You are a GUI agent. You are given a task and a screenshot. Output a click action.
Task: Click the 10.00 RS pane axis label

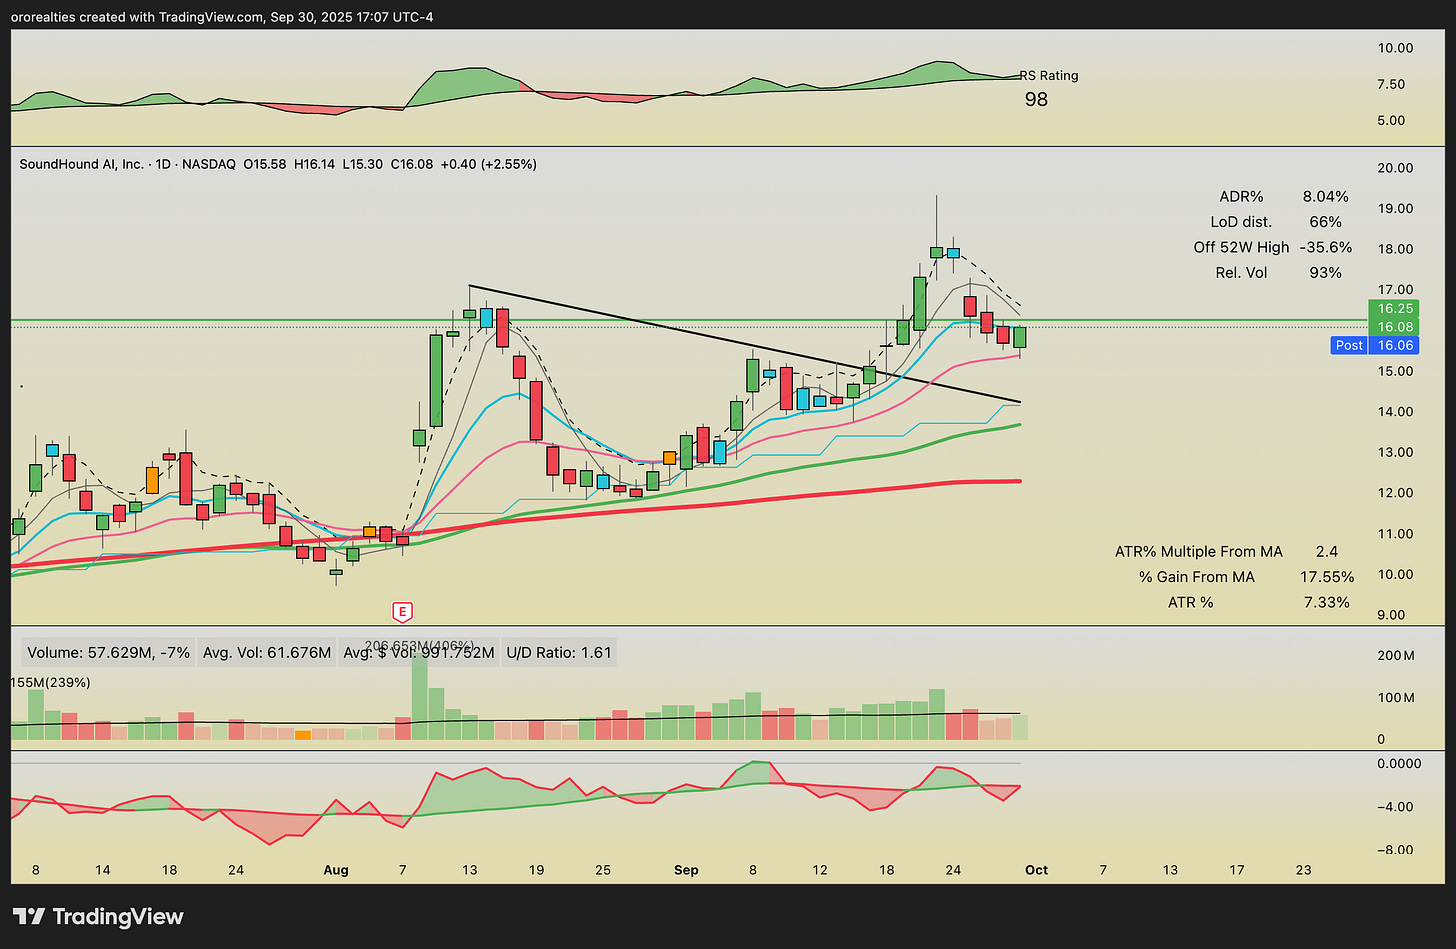[x=1395, y=48]
